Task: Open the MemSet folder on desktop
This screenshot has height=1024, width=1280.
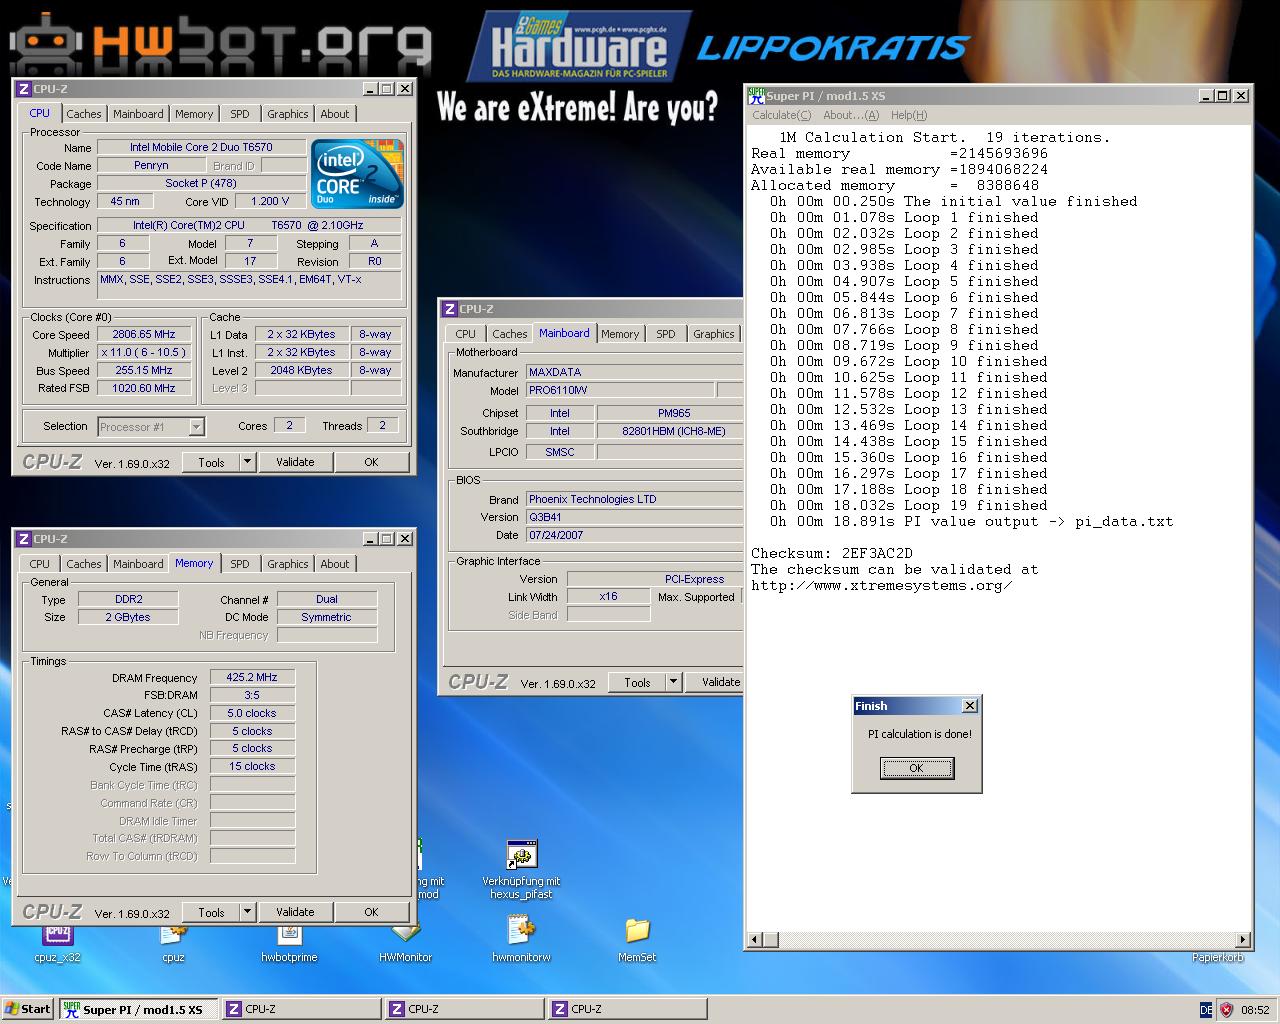Action: click(x=637, y=941)
